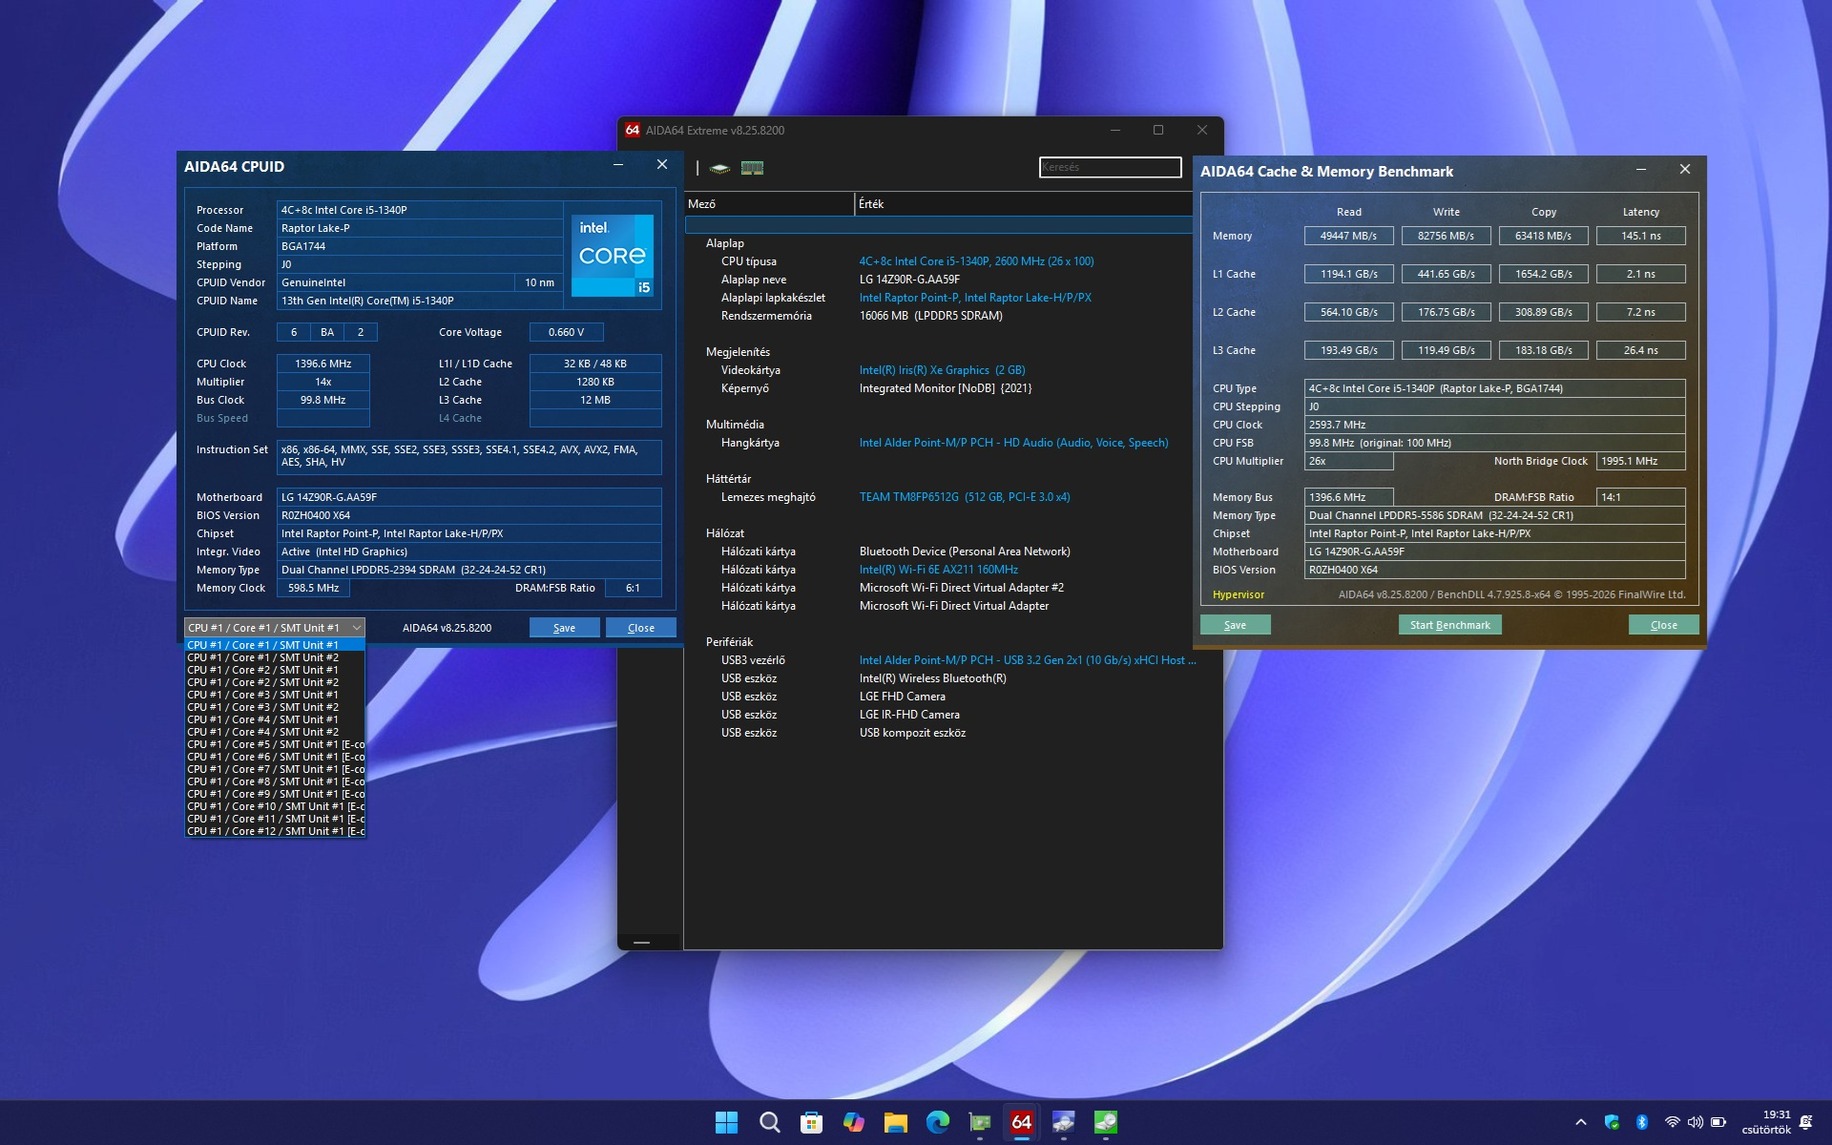This screenshot has height=1145, width=1832.
Task: Collapse the CPU core selector dropdown
Action: [356, 628]
